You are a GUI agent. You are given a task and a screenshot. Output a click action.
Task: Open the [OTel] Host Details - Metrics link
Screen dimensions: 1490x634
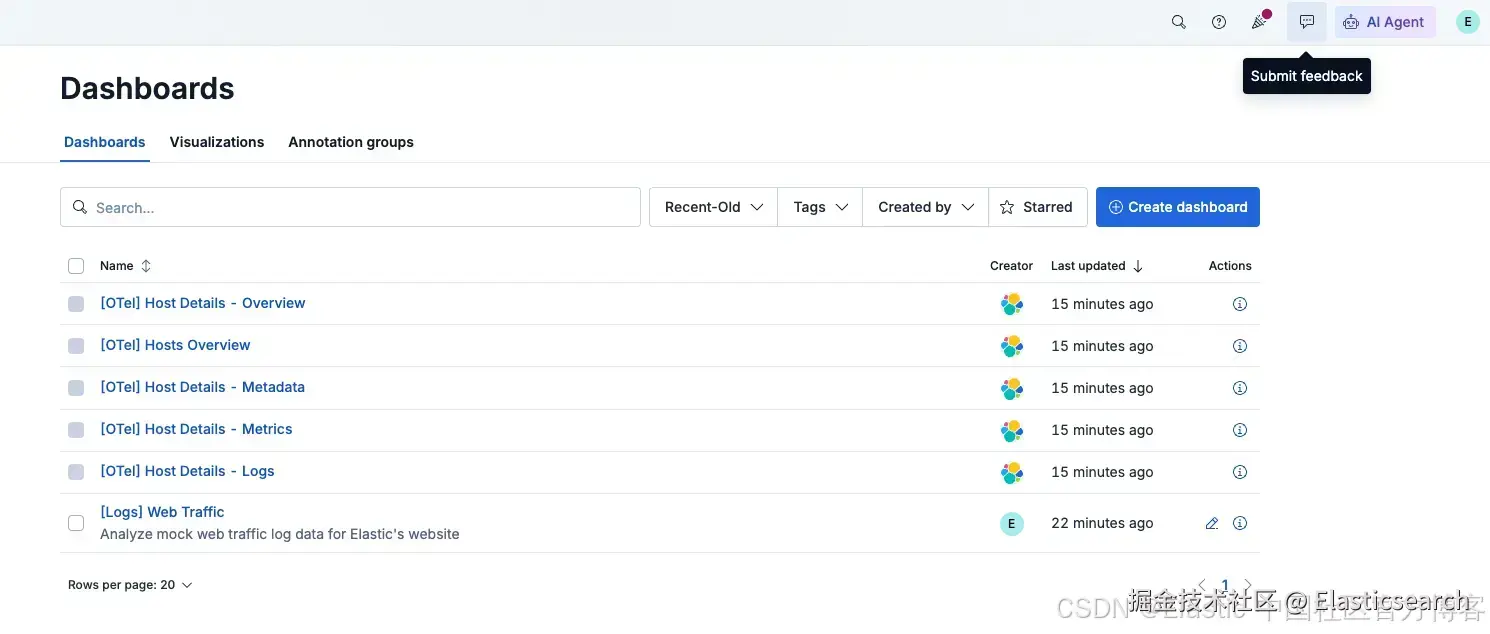tap(196, 429)
